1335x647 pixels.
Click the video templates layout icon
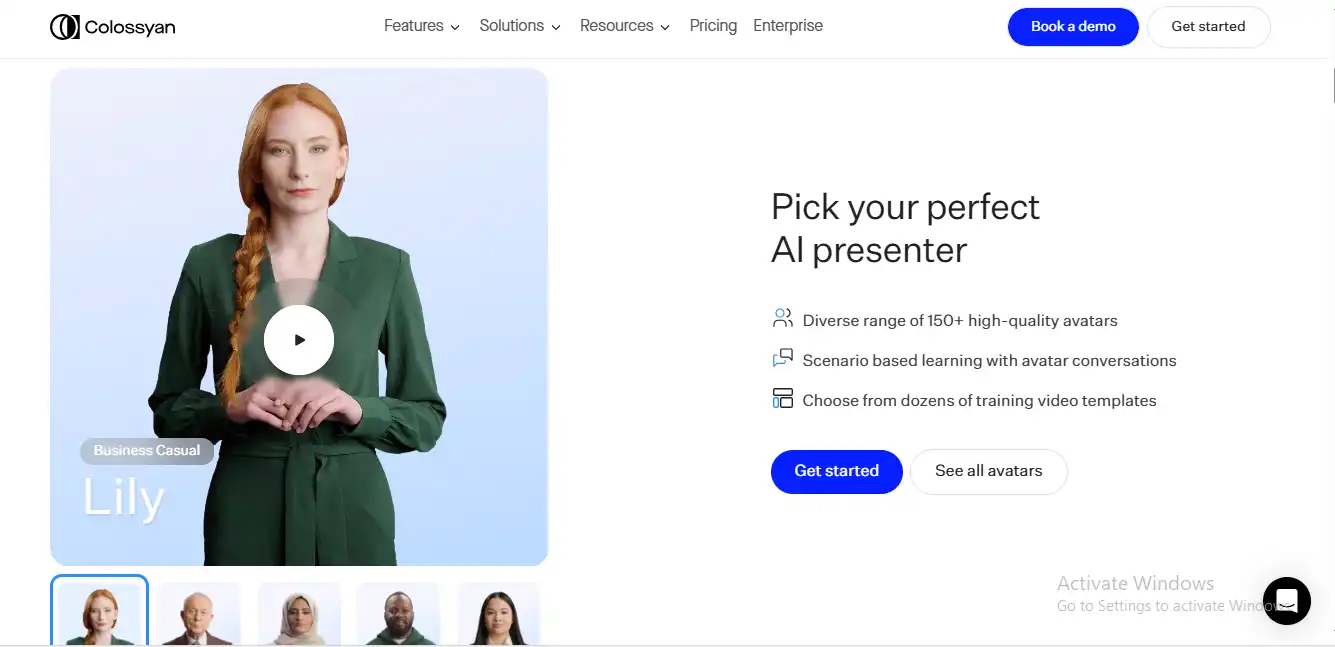pos(782,399)
